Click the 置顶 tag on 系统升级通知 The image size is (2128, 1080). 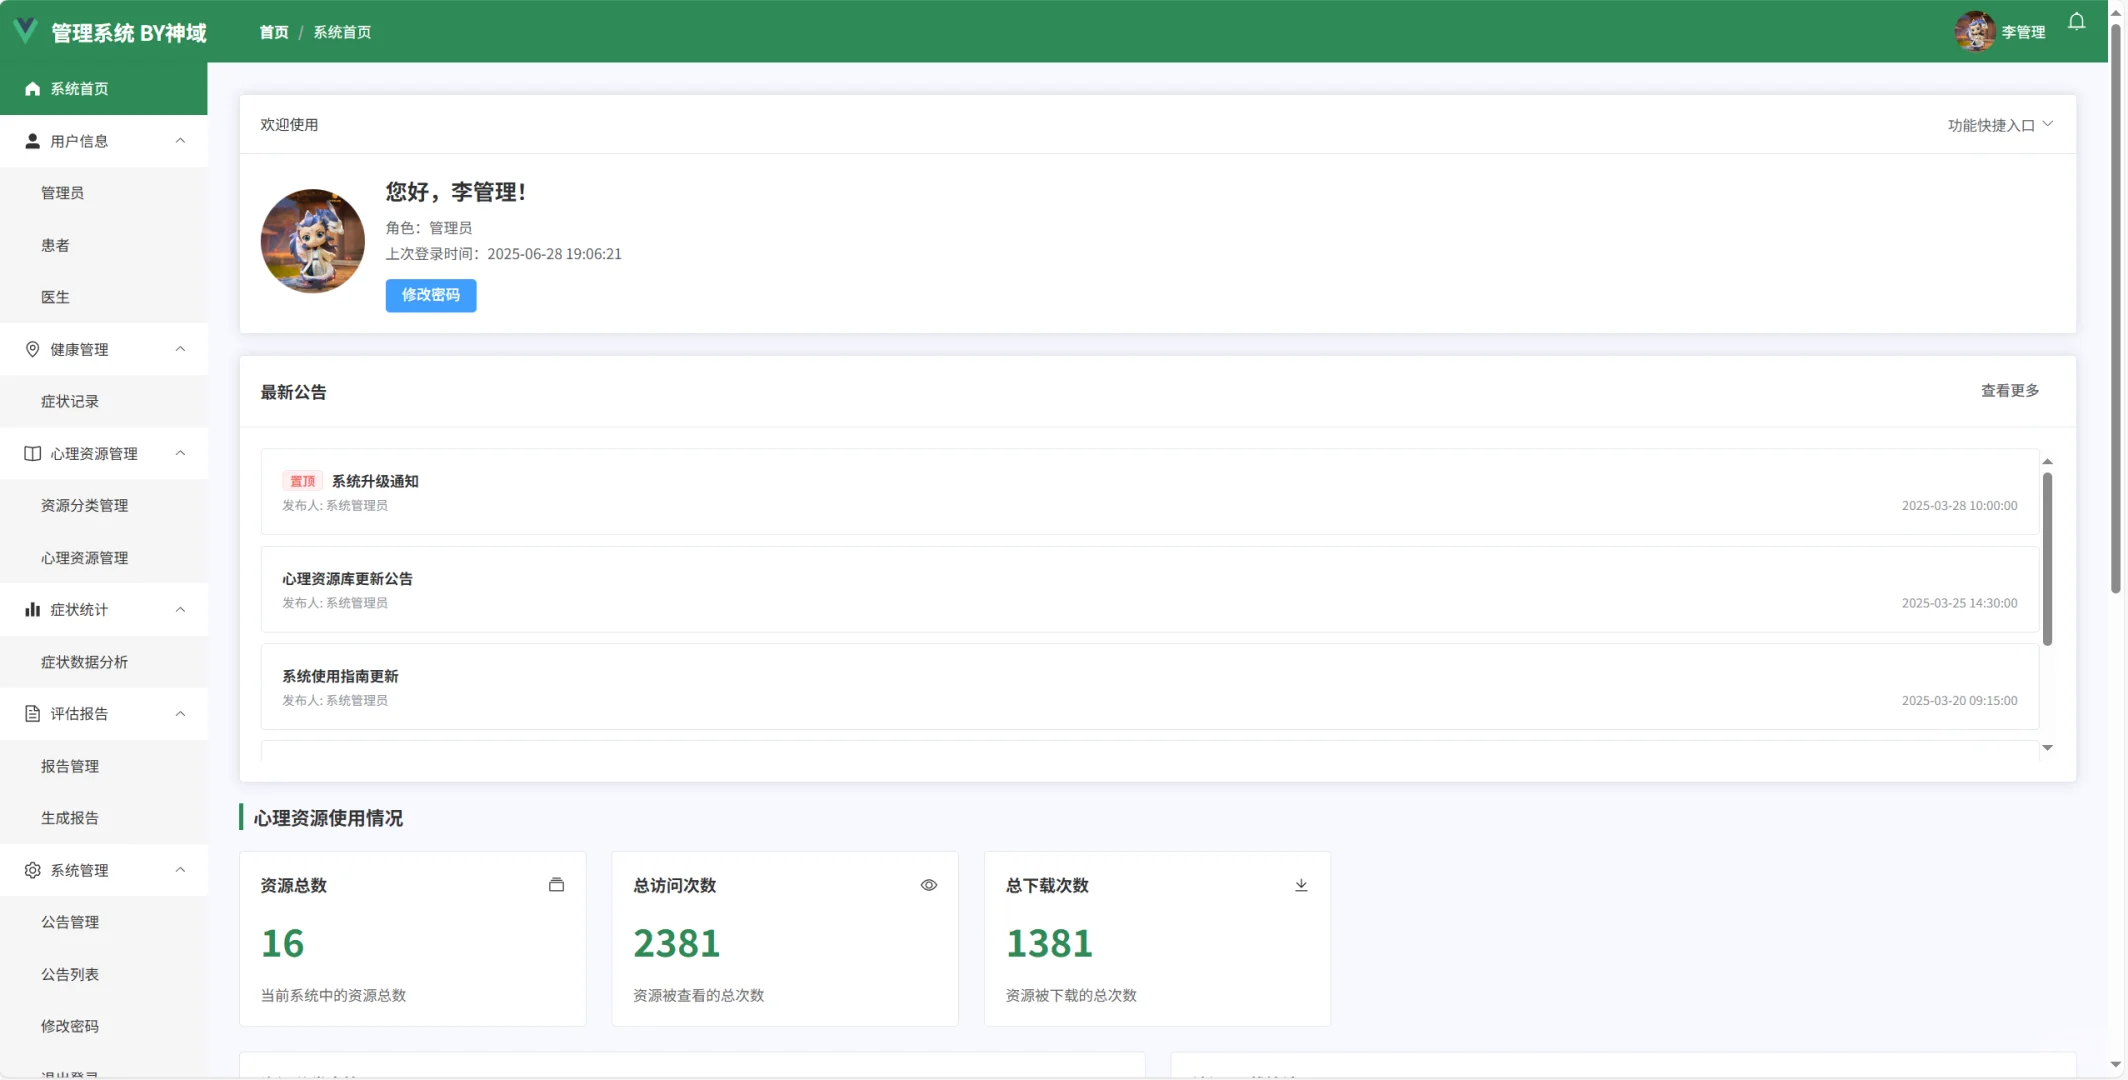(x=302, y=481)
